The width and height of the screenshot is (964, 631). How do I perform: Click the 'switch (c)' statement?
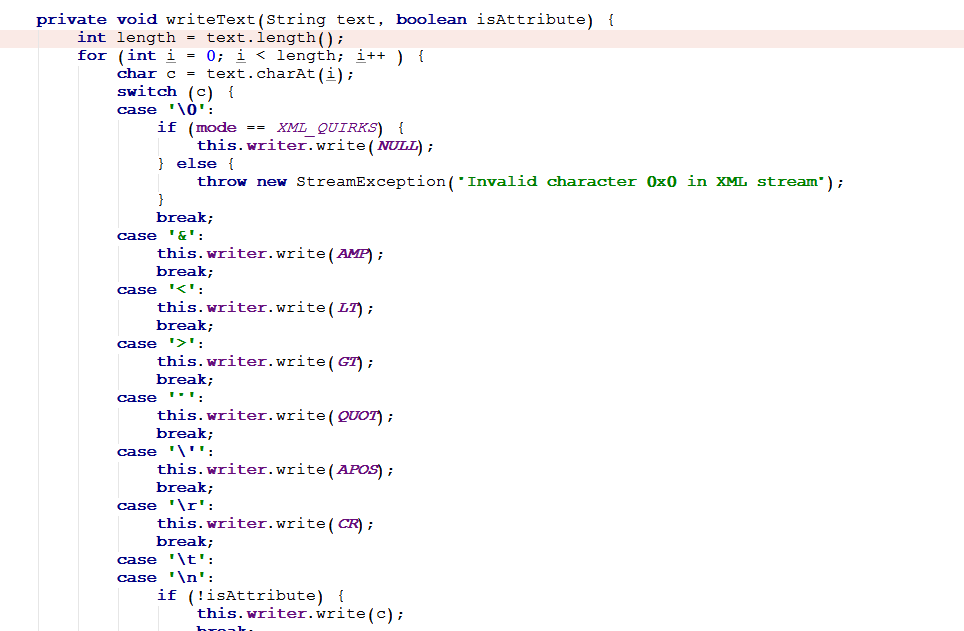coord(165,92)
